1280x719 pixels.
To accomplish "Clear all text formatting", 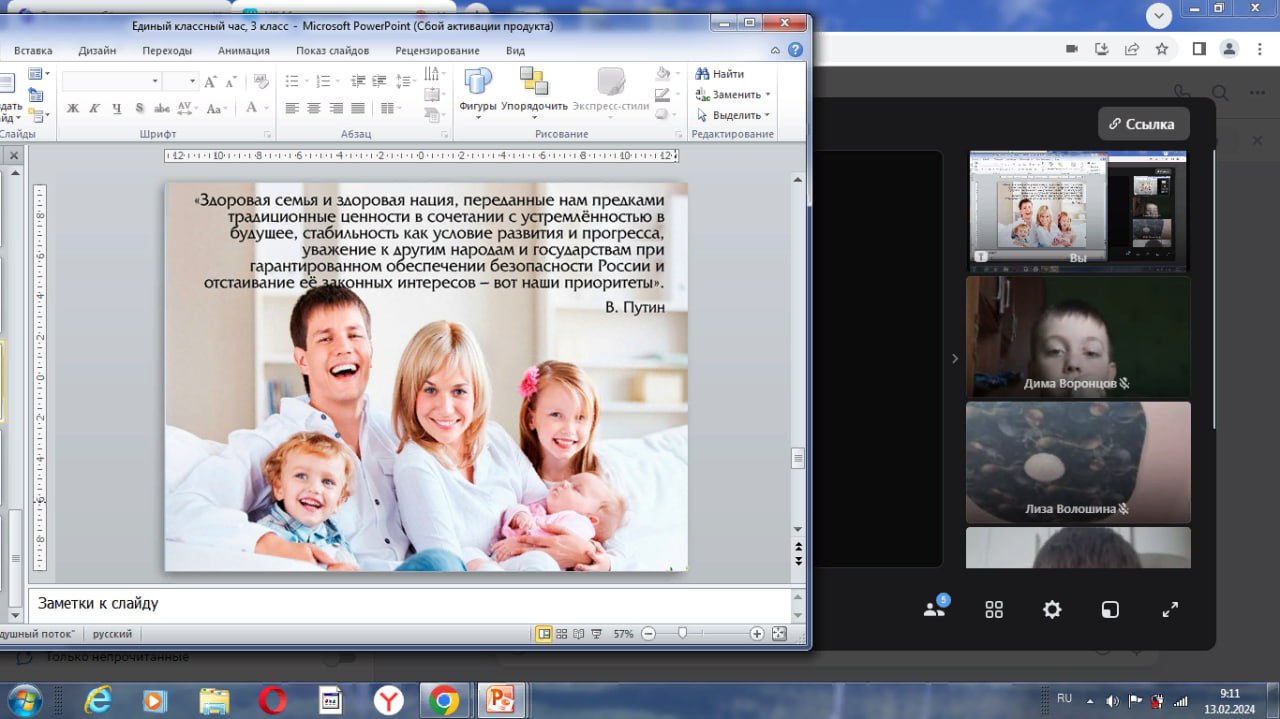I will click(261, 82).
